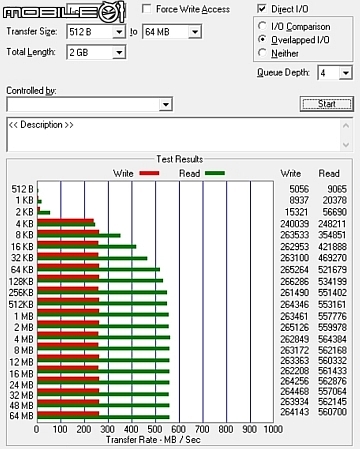Click the green Read legend swatch
The image size is (360, 449).
pos(215,173)
